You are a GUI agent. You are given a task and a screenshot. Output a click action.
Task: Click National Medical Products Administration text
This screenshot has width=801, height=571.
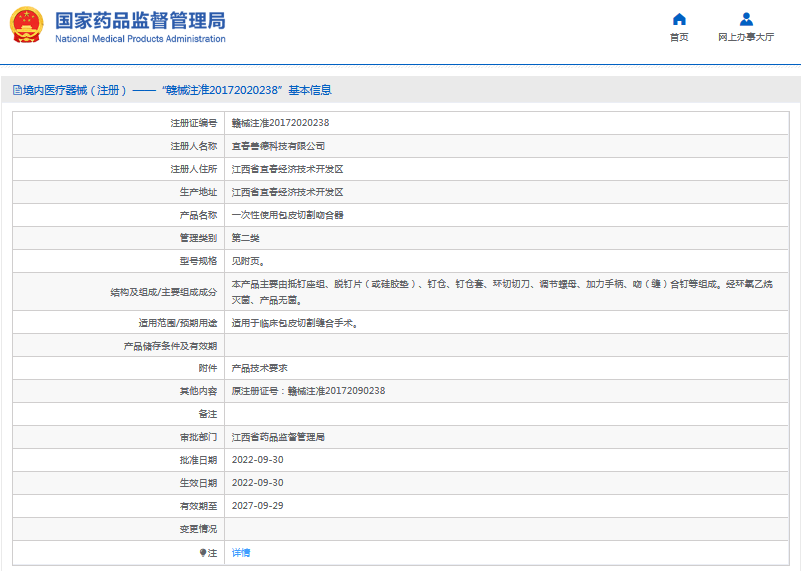(x=140, y=39)
